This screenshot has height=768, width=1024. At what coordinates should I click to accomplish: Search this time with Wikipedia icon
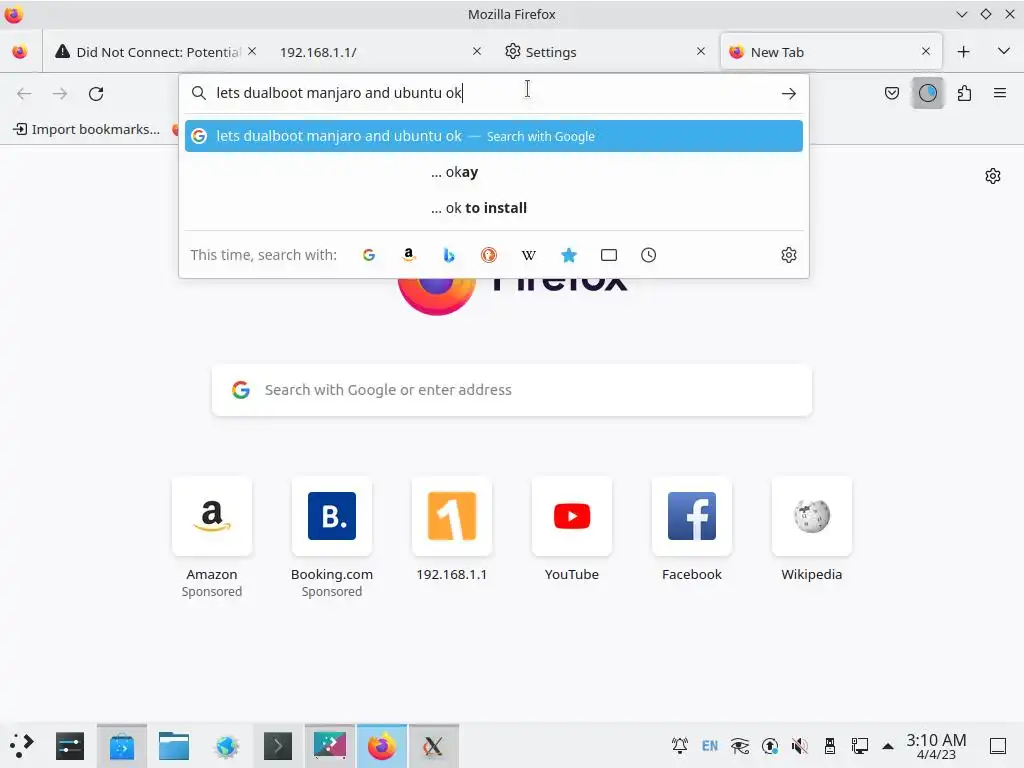click(x=528, y=255)
